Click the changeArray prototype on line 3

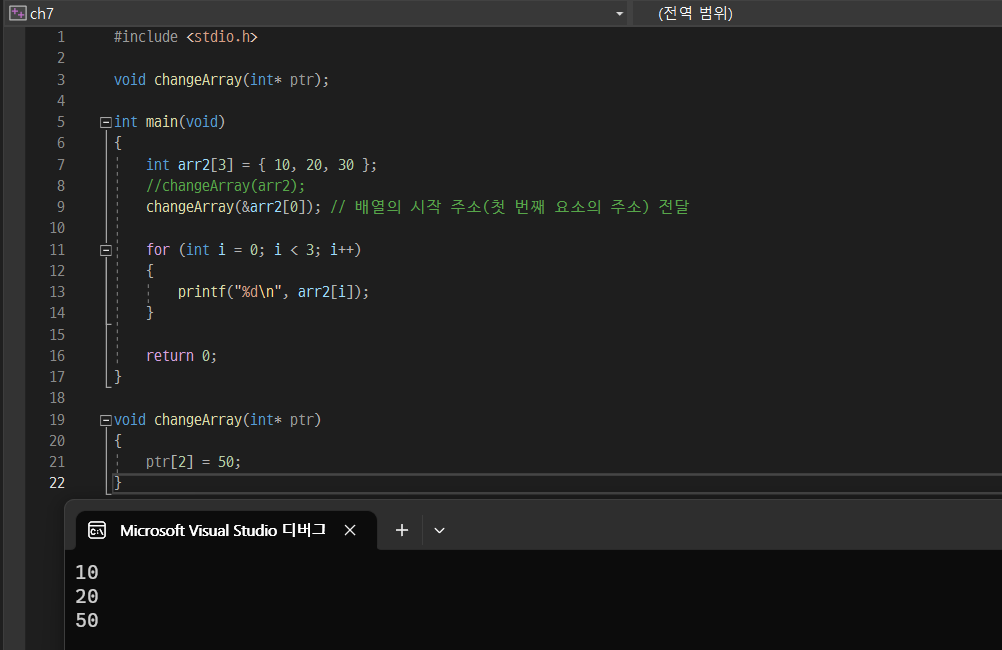pyautogui.click(x=221, y=80)
